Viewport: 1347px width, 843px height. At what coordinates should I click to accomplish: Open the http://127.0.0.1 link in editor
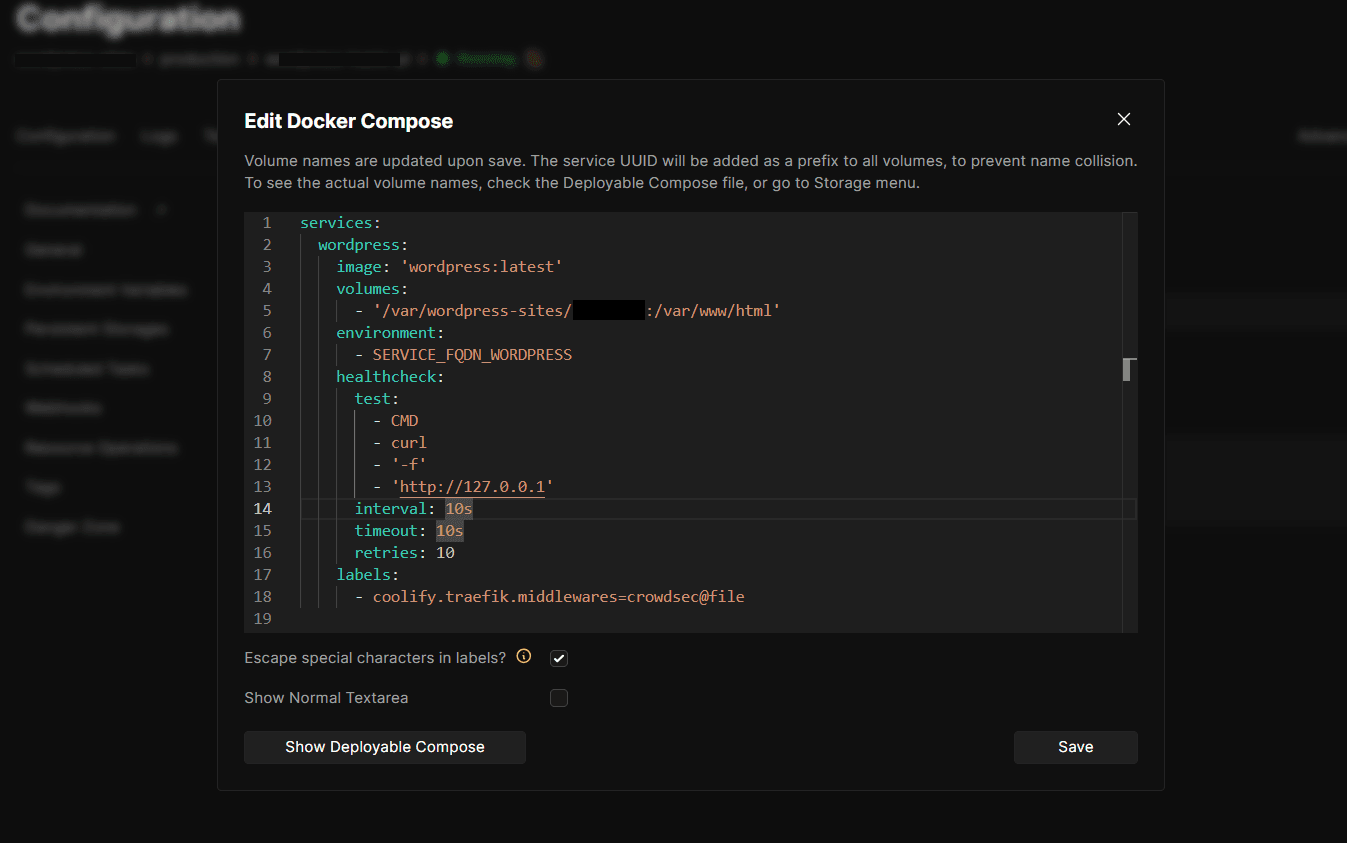472,487
